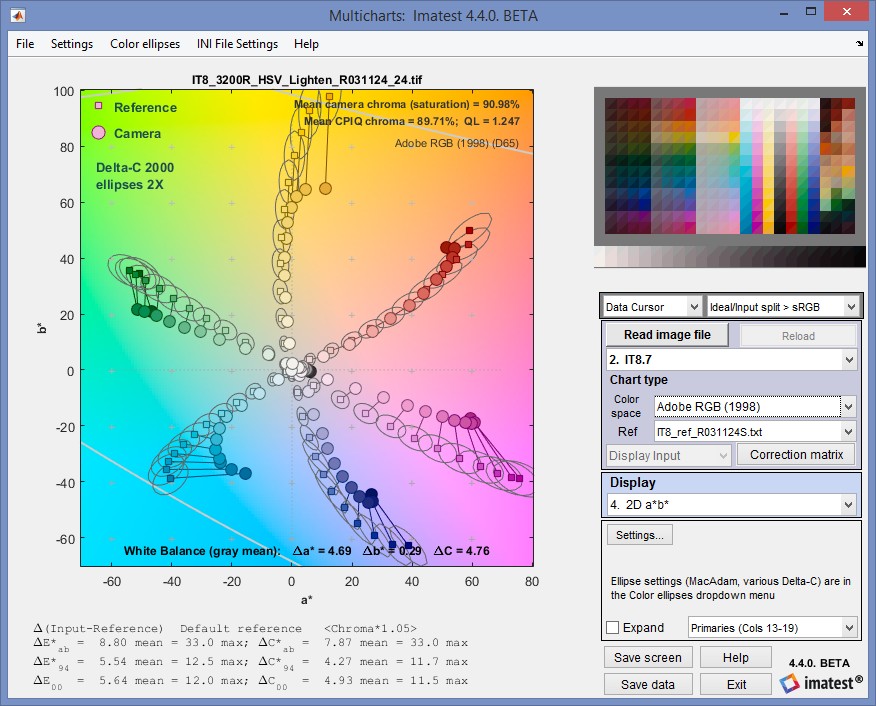This screenshot has width=876, height=706.
Task: Click the MATLAB icon in the title bar
Action: (x=18, y=15)
